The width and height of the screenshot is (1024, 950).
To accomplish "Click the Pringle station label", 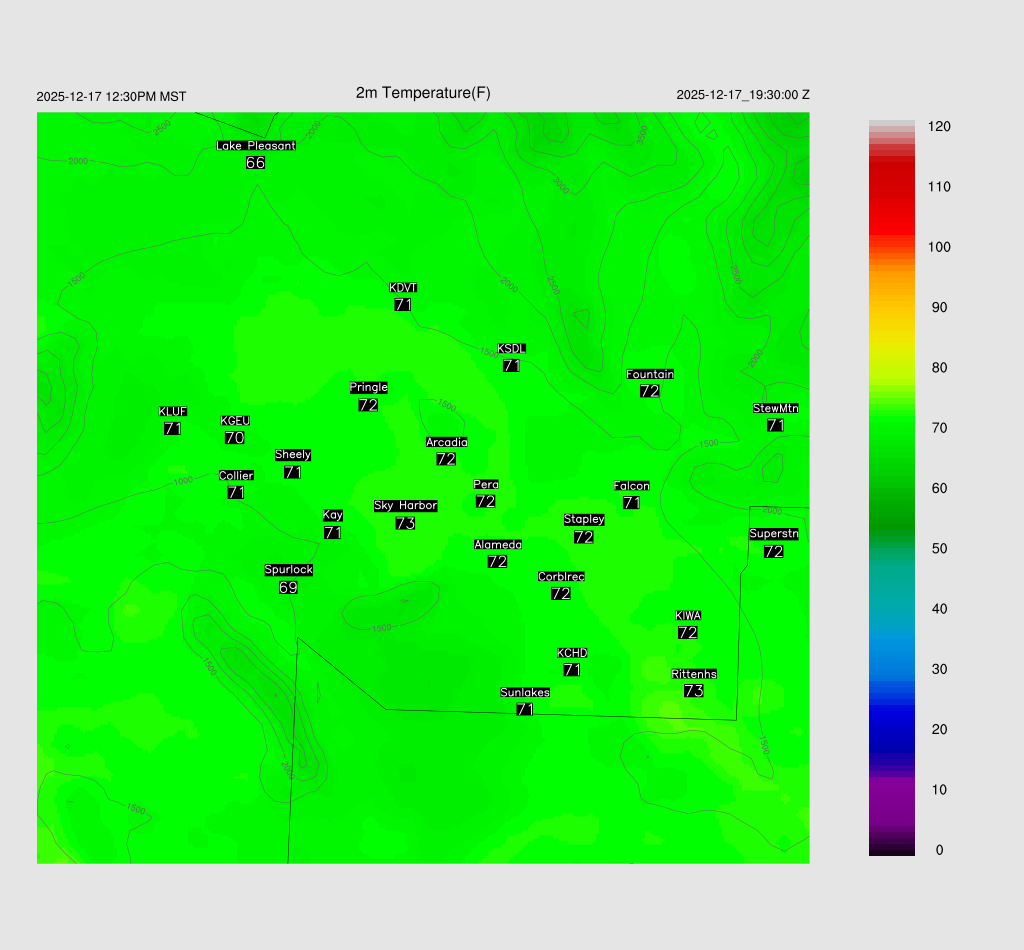I will [x=368, y=387].
